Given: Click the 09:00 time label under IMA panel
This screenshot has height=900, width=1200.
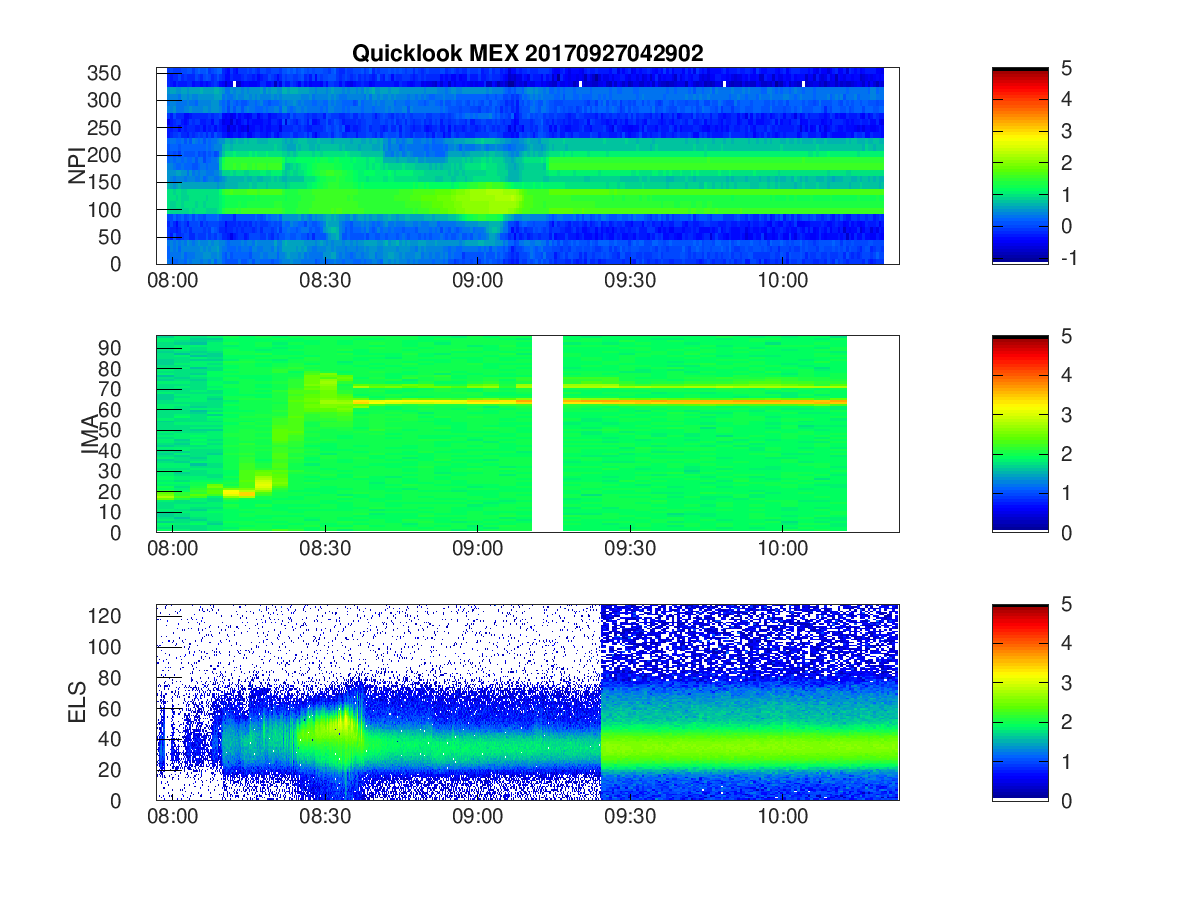Looking at the screenshot, I should [x=477, y=549].
